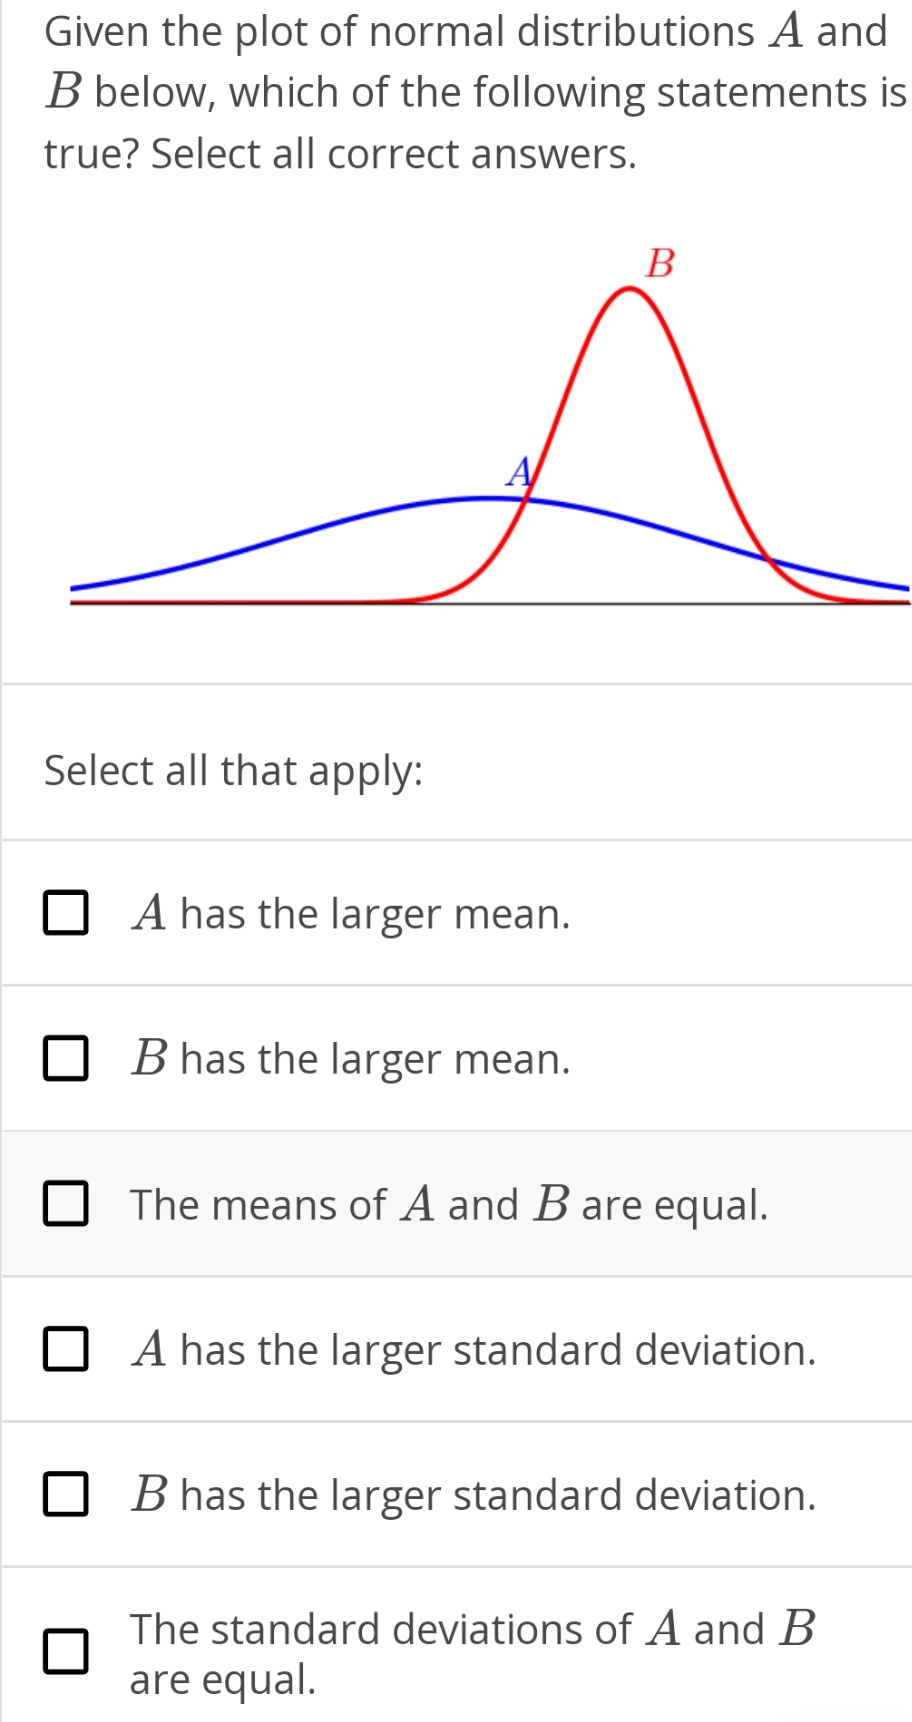Check 'B has the larger standard deviation'

pyautogui.click(x=66, y=1495)
